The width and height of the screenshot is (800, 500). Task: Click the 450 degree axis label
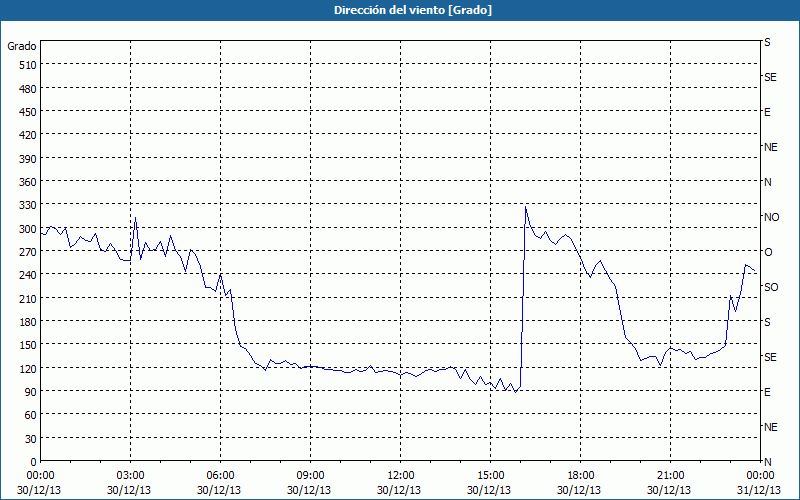click(x=28, y=112)
